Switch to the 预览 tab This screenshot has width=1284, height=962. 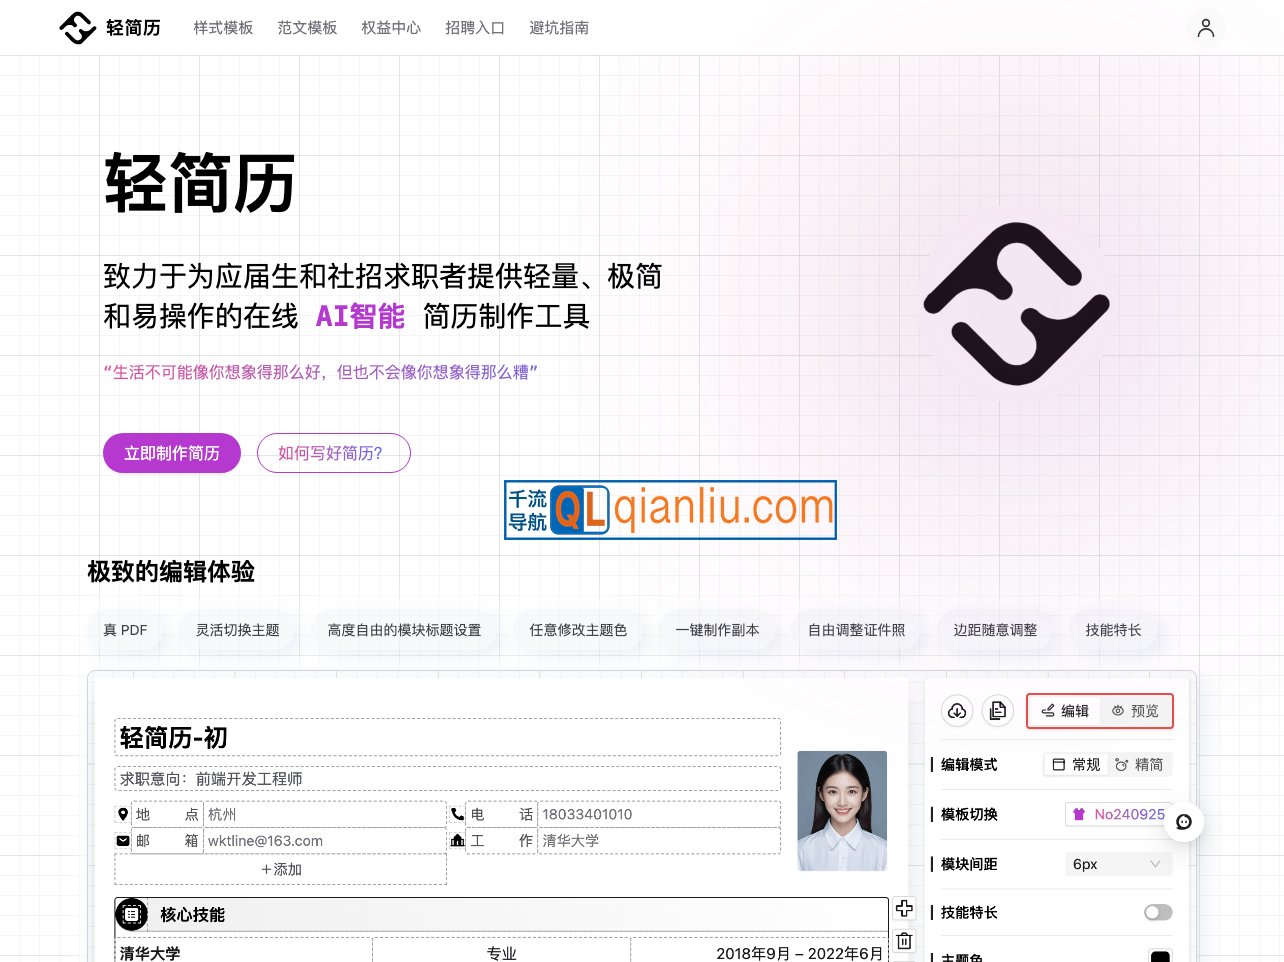(1136, 710)
